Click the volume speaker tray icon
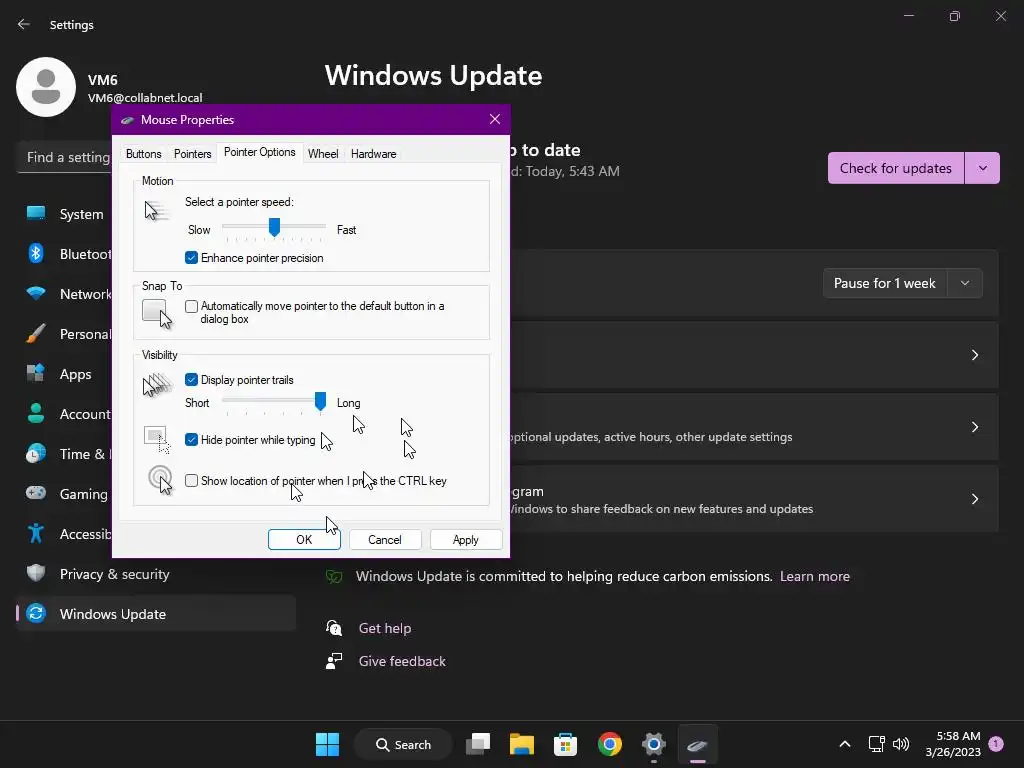1024x768 pixels. click(901, 744)
